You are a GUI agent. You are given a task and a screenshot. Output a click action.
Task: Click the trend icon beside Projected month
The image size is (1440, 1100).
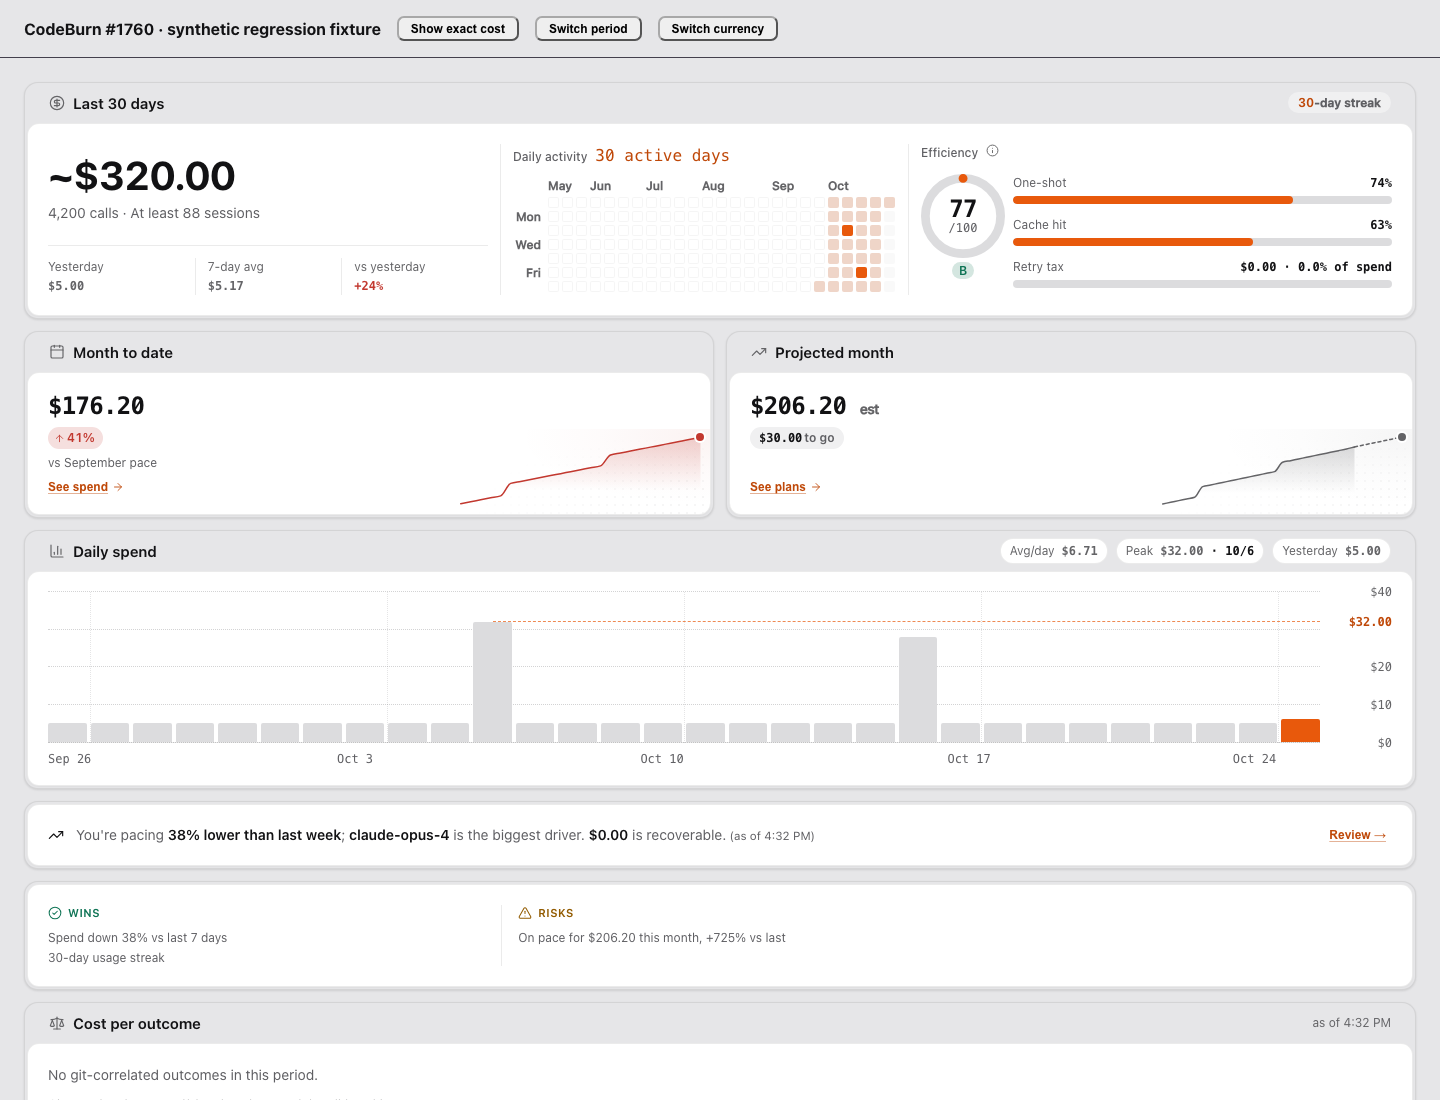click(759, 352)
